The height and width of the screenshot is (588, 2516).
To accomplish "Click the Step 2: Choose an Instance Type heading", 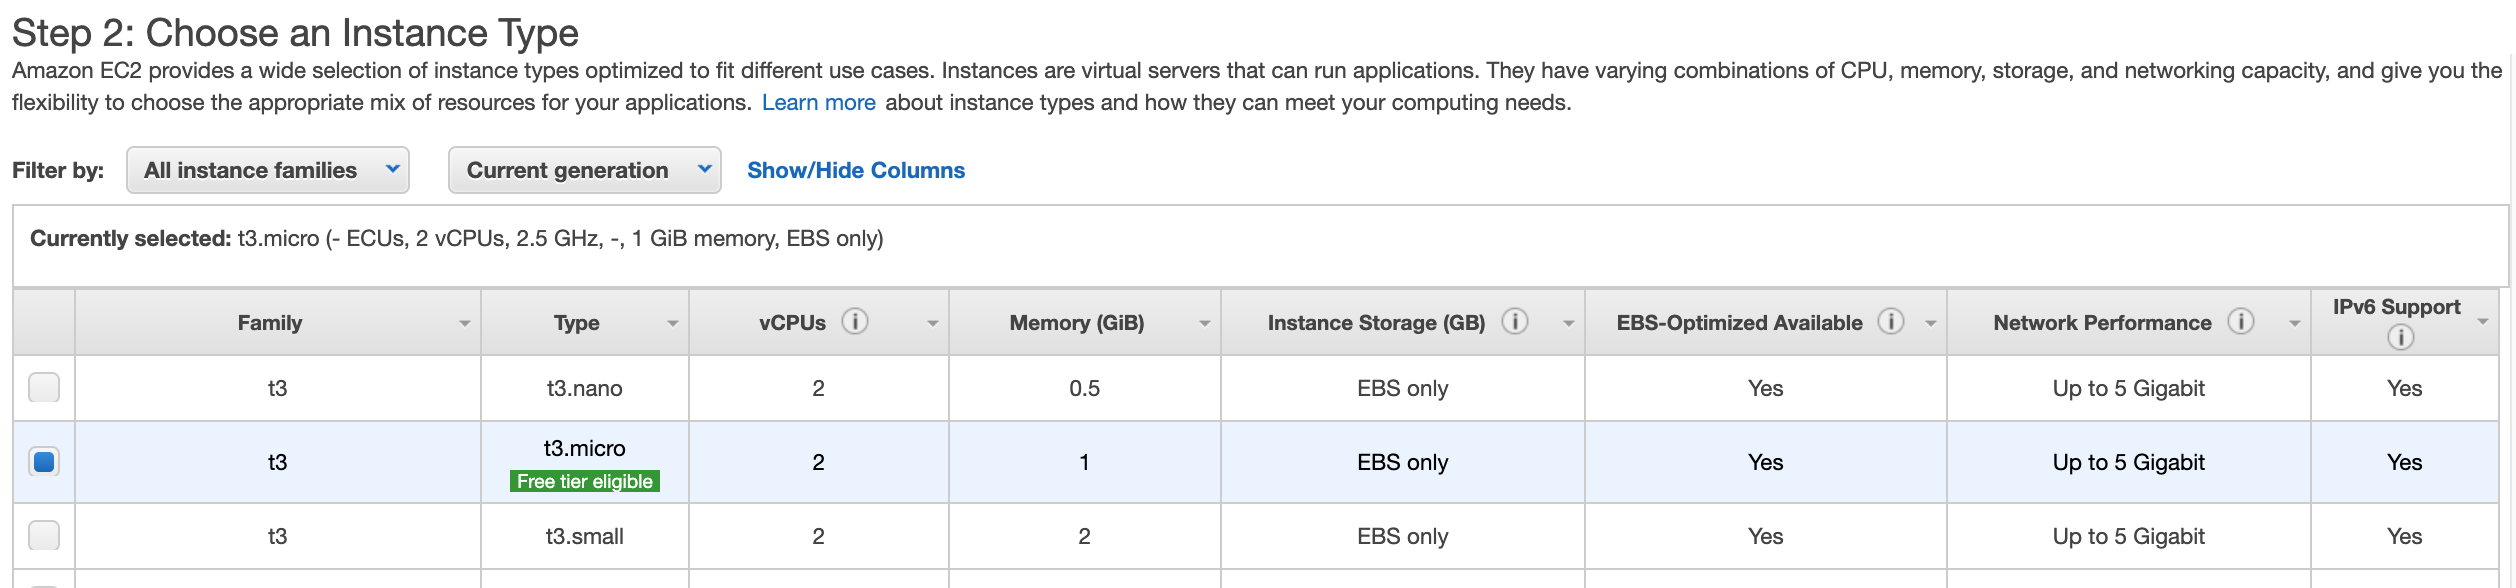I will (295, 33).
